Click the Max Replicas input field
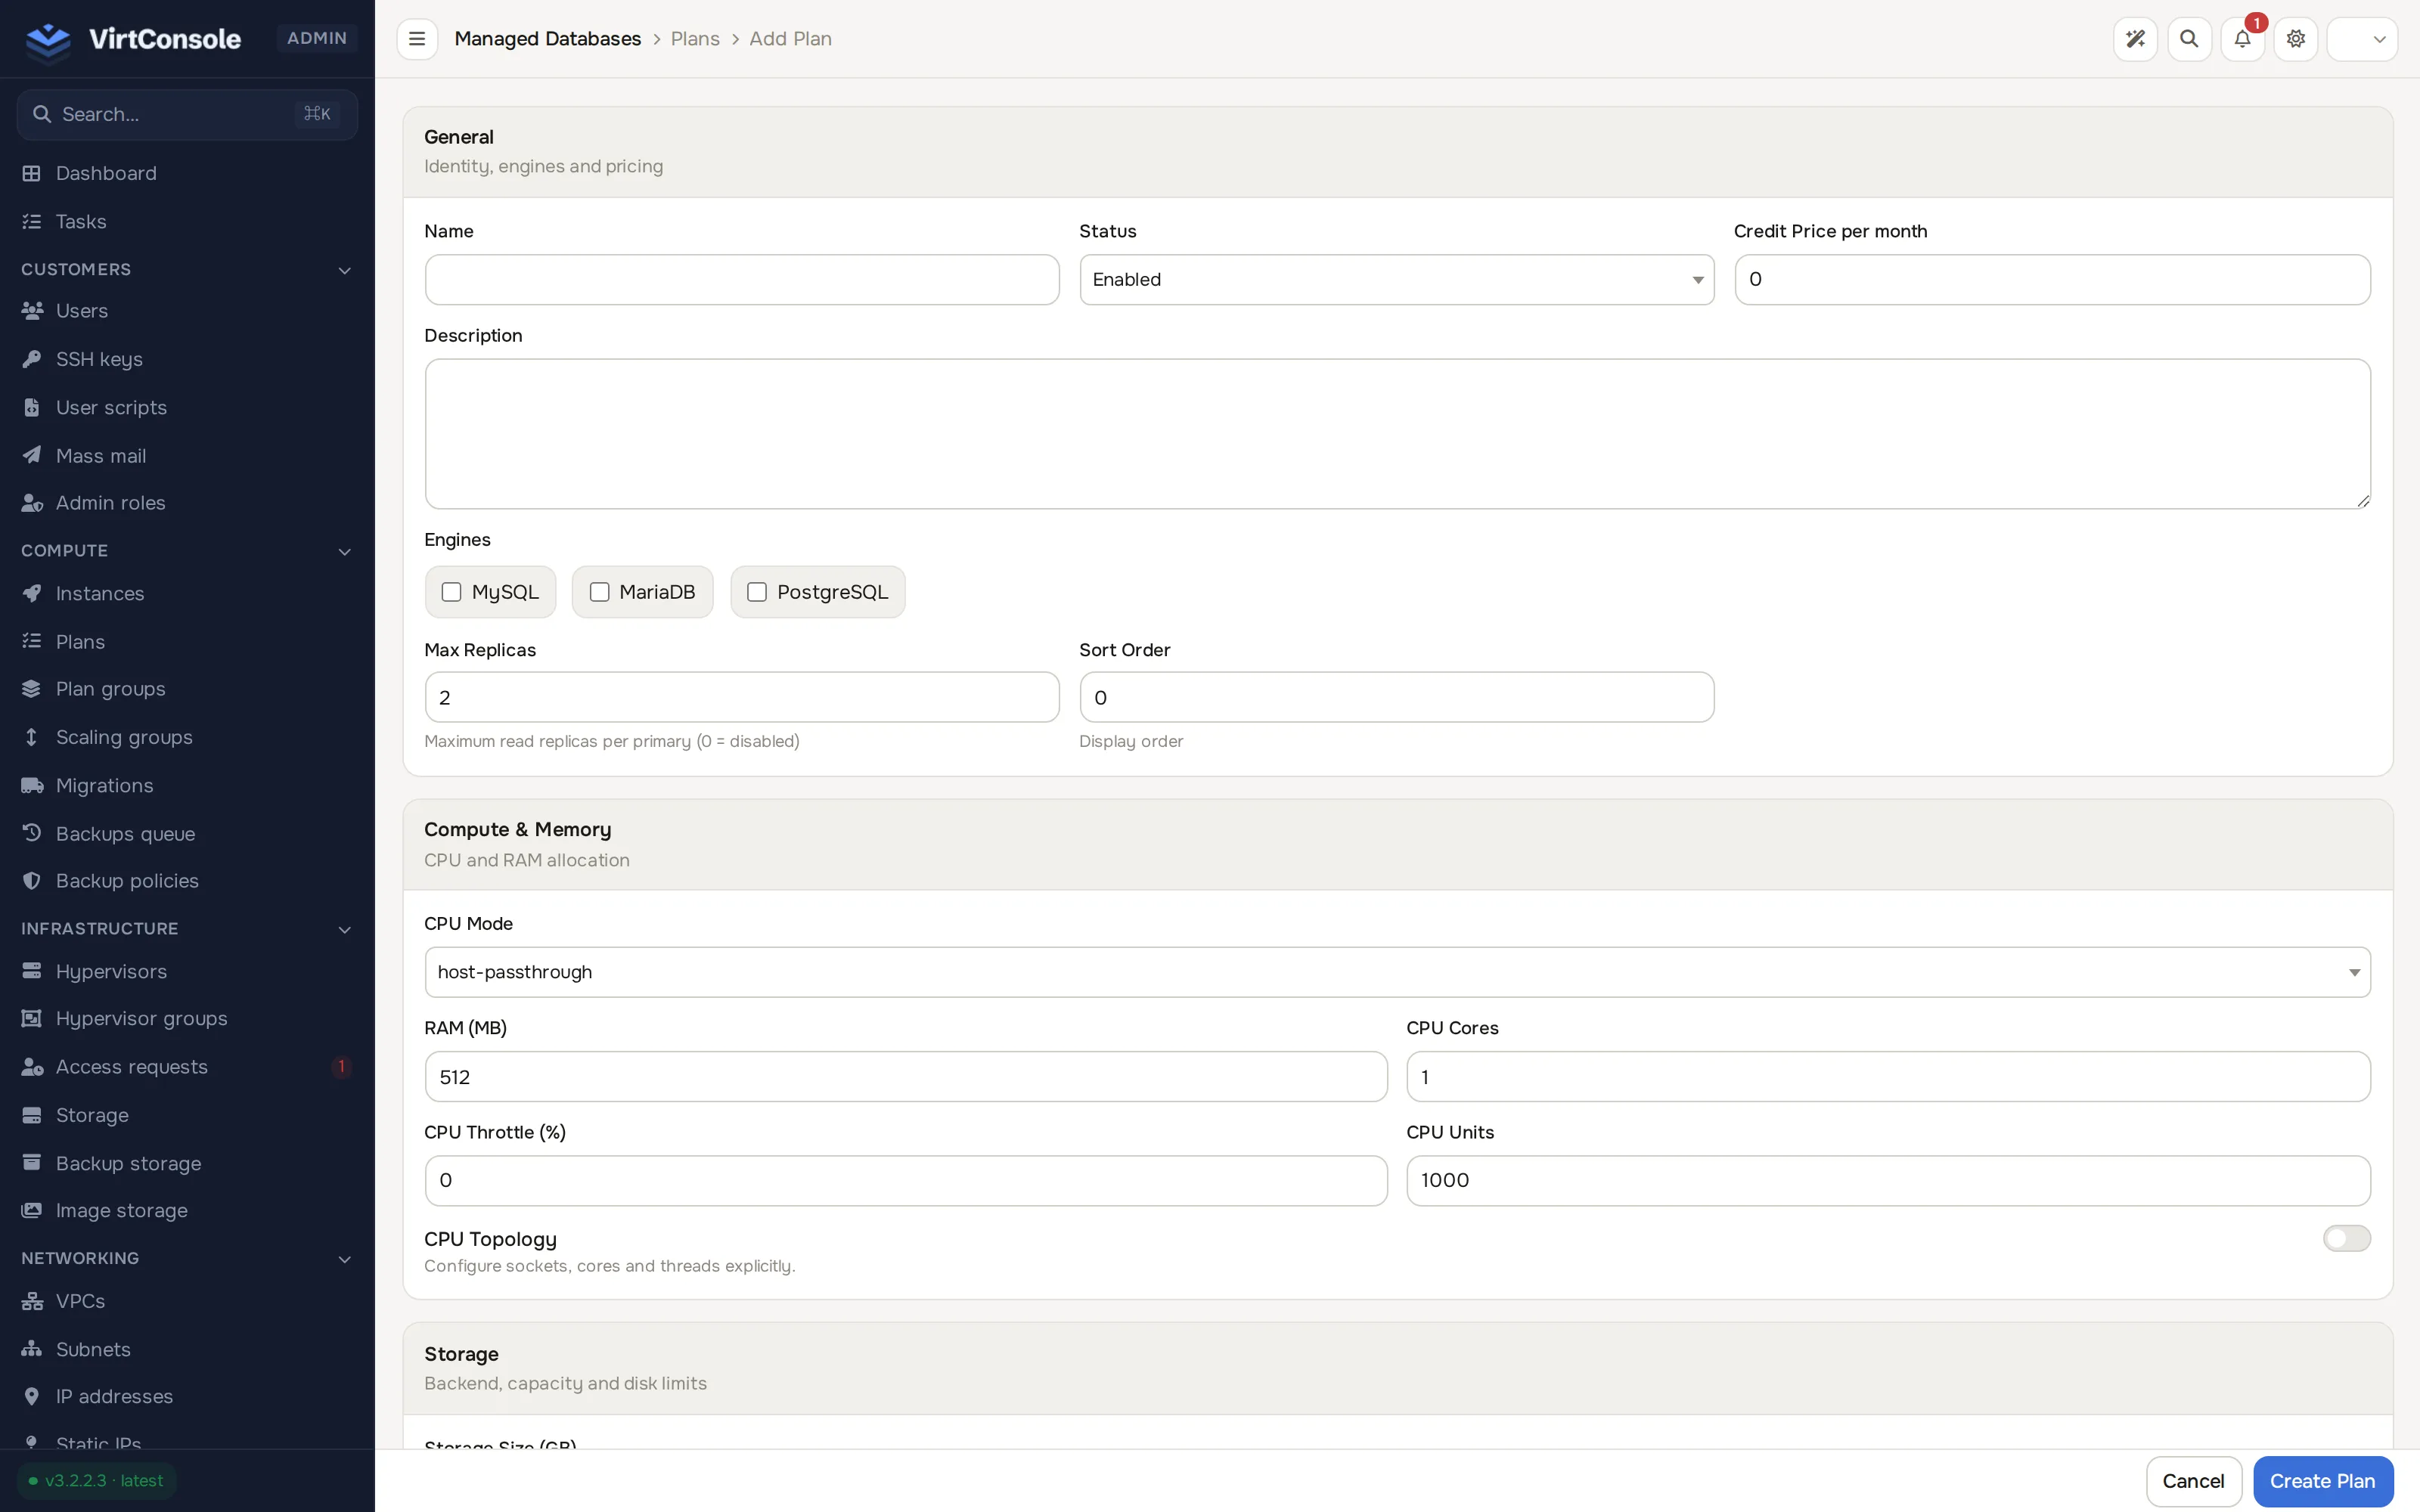 point(741,697)
